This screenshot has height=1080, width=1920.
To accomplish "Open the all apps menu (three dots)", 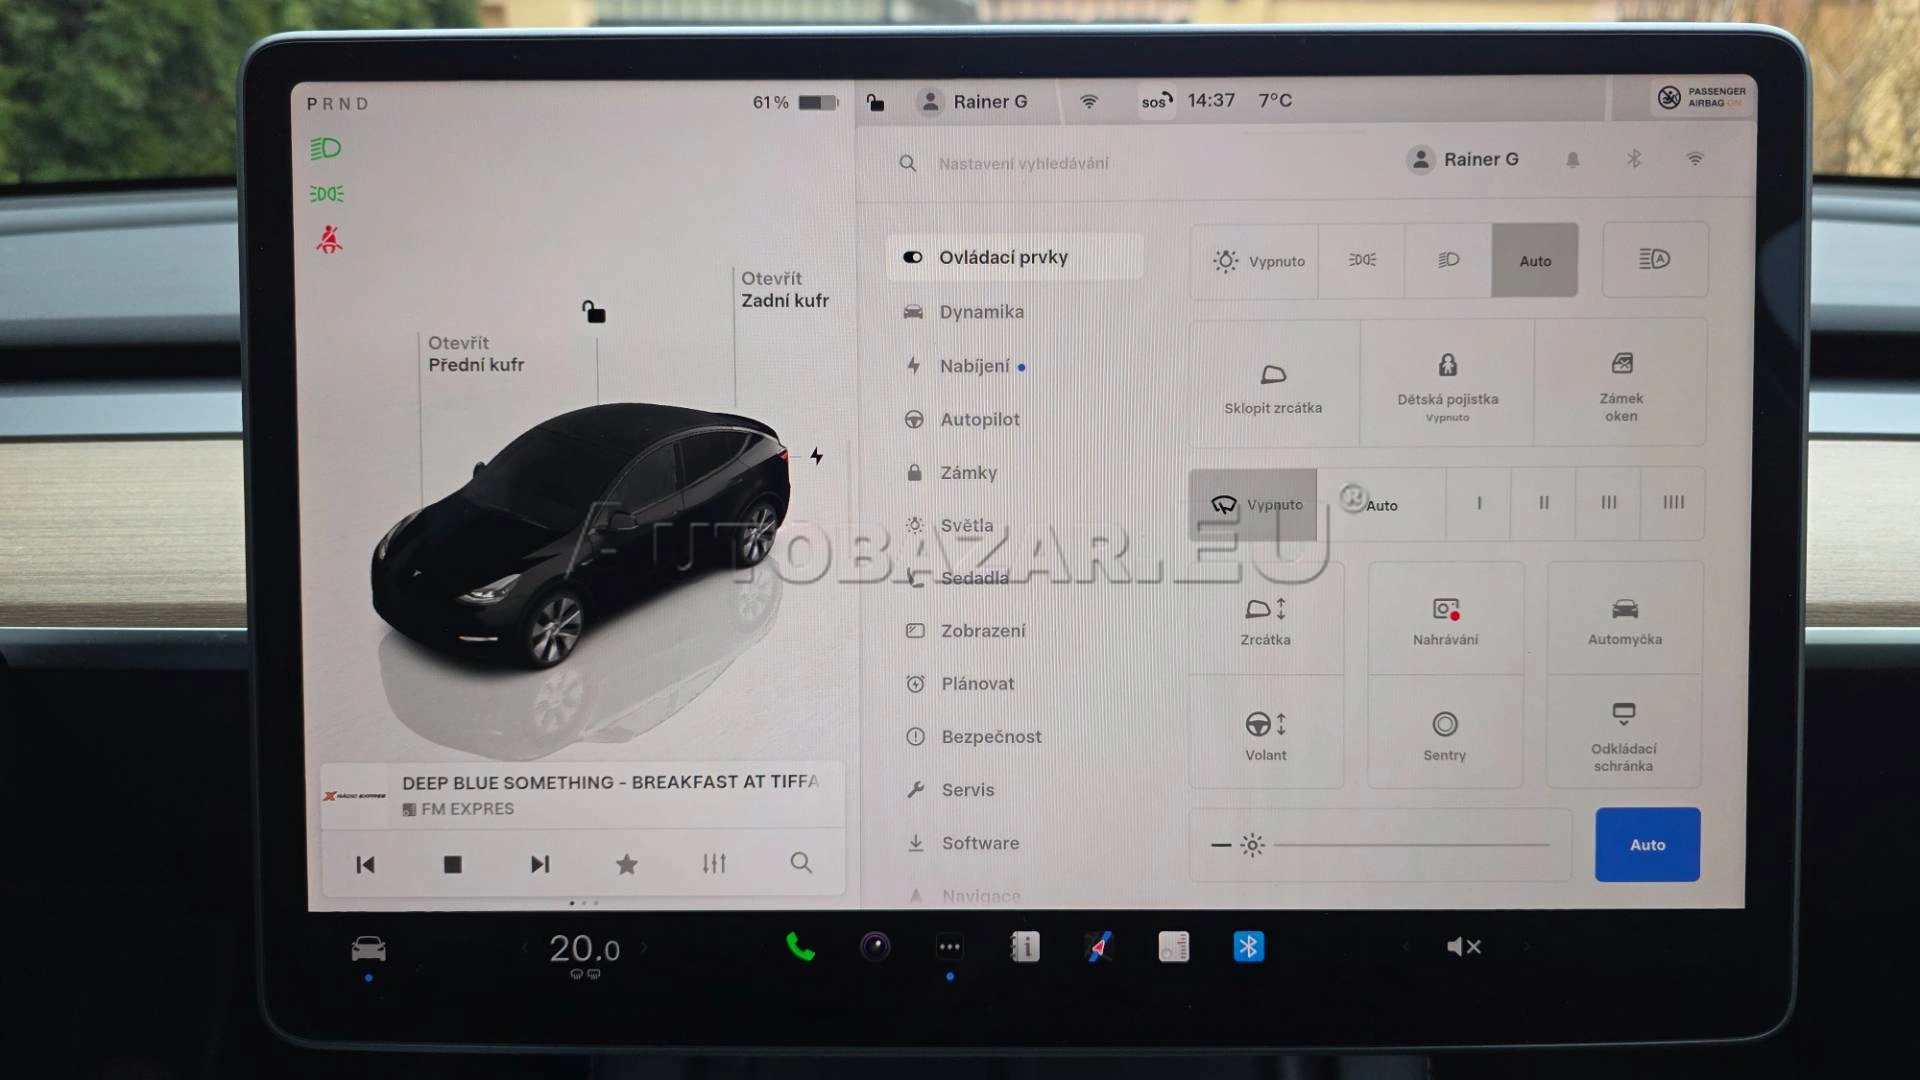I will (x=950, y=947).
